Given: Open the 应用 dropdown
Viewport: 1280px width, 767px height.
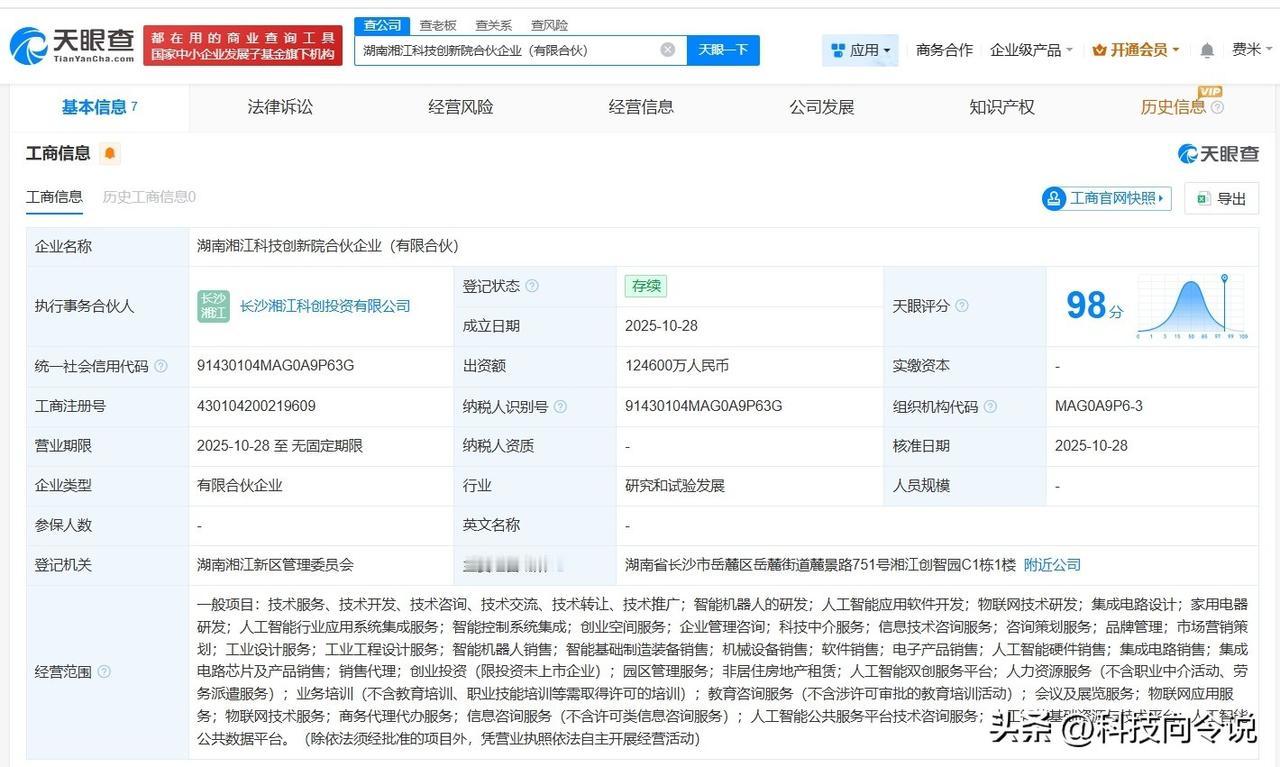Looking at the screenshot, I should tap(858, 48).
